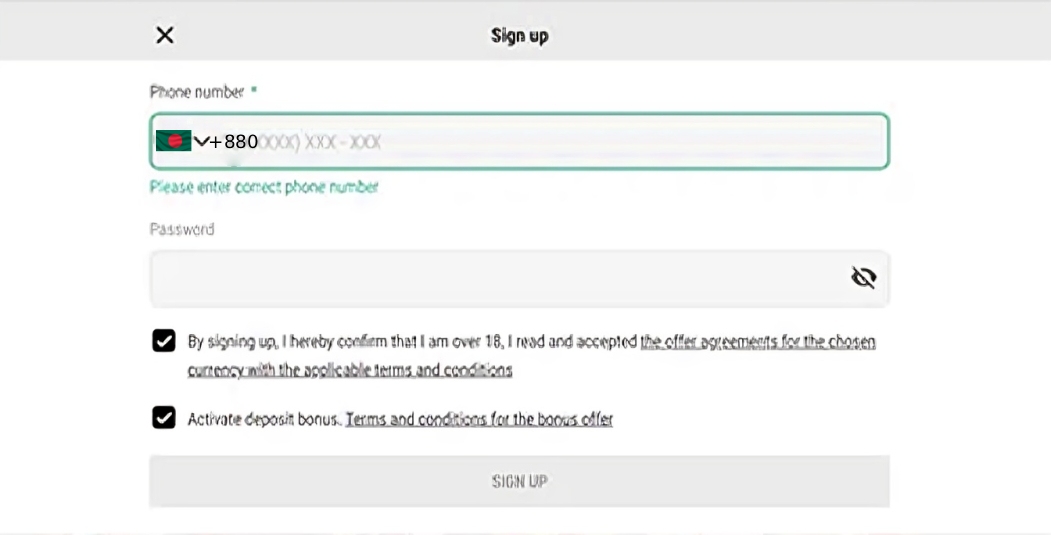
Task: Click the Bangladesh flag icon
Action: pyautogui.click(x=173, y=141)
